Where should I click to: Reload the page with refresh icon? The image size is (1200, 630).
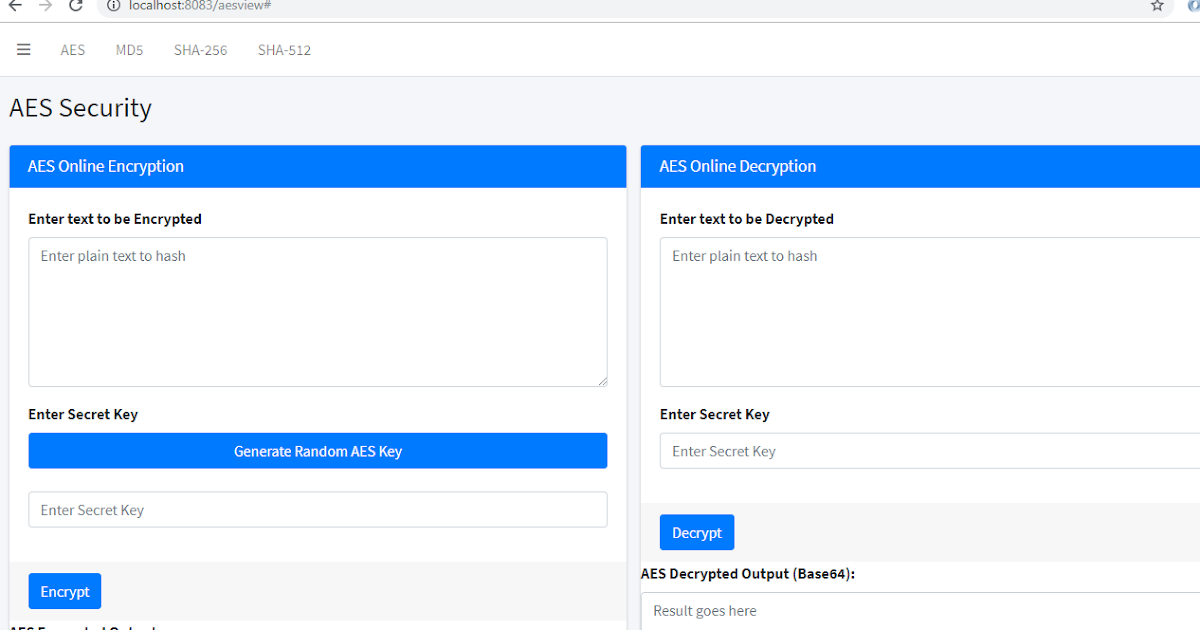[75, 6]
